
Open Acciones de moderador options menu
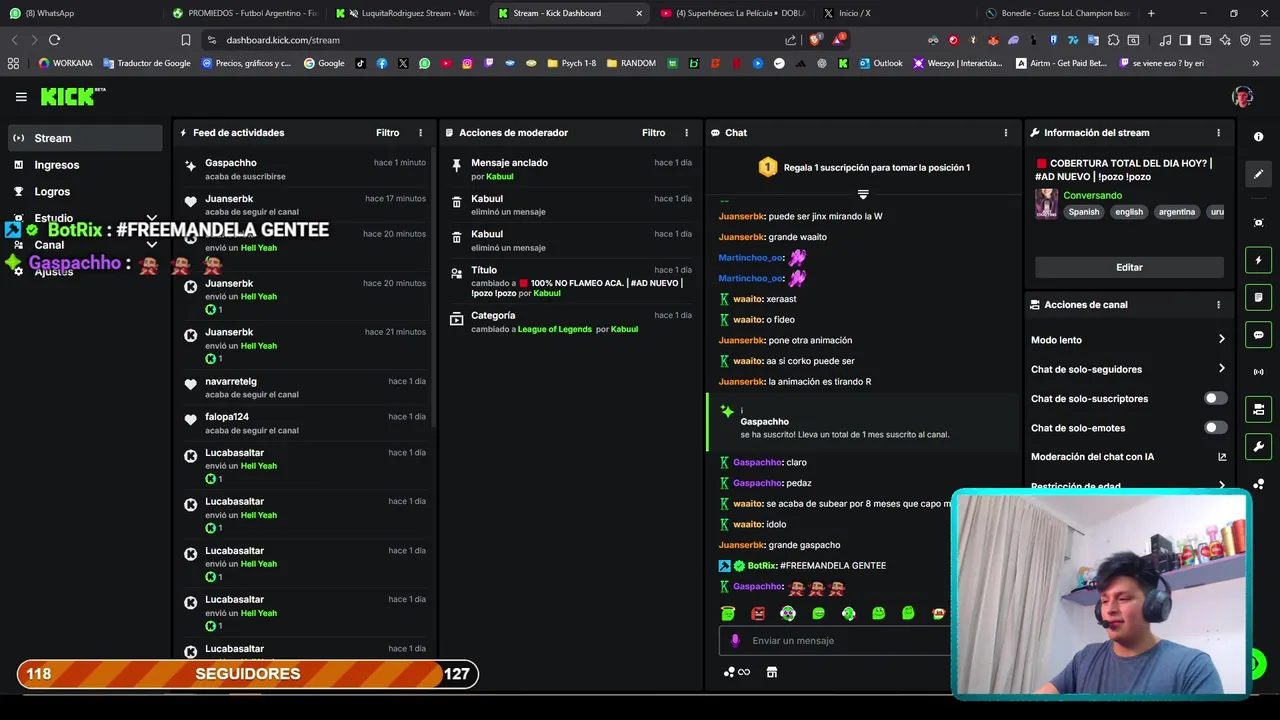(x=686, y=133)
